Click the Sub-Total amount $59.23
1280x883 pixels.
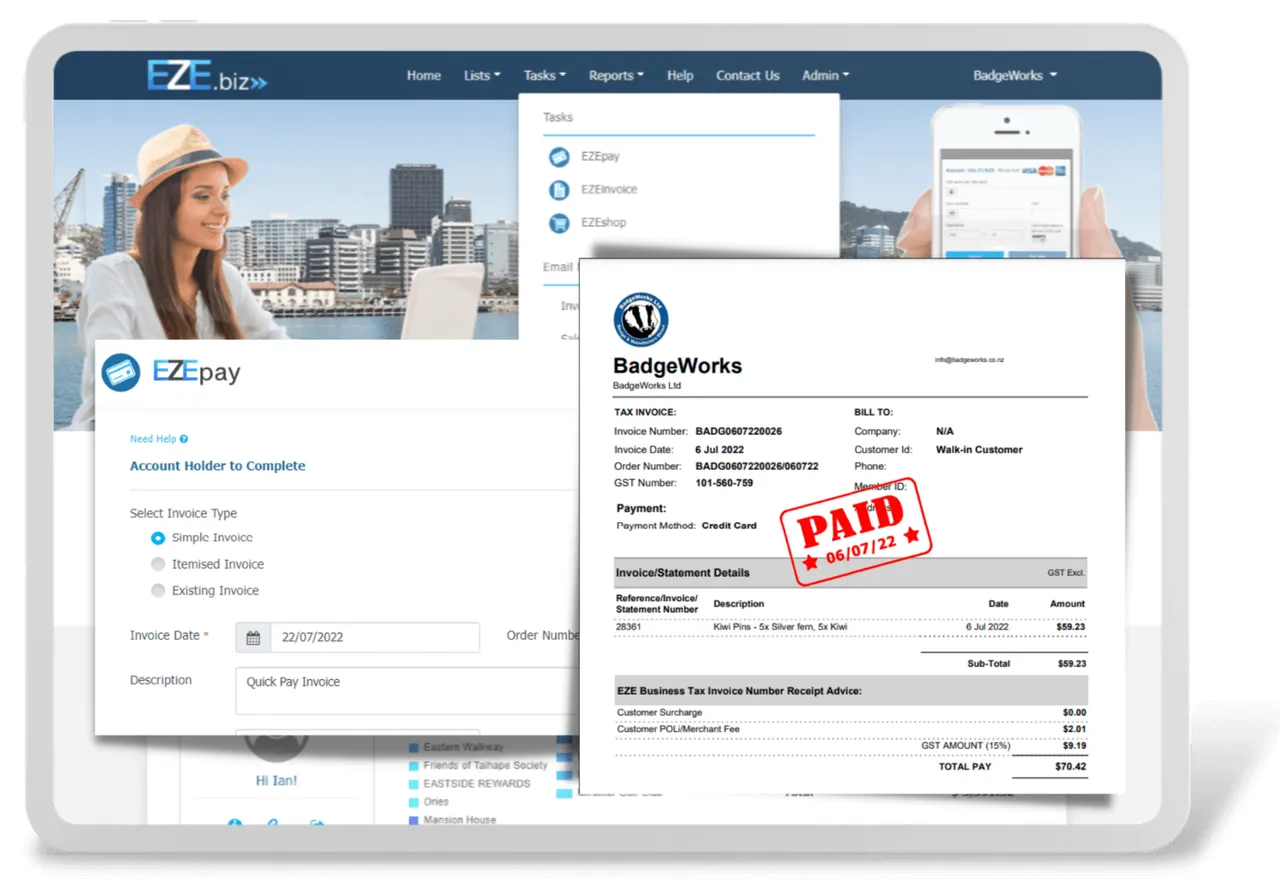[1071, 664]
